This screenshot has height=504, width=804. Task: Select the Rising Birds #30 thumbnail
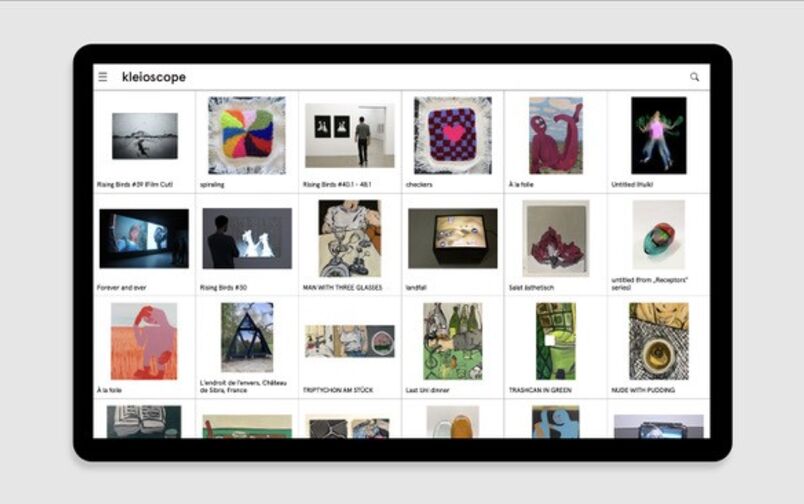coord(247,238)
